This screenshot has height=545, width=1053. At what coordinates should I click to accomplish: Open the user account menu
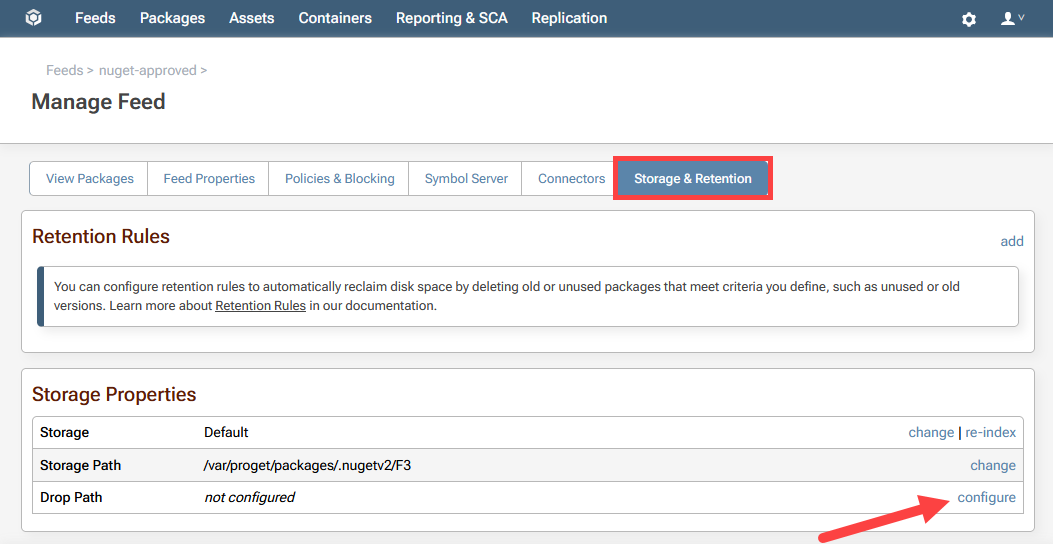point(1012,19)
